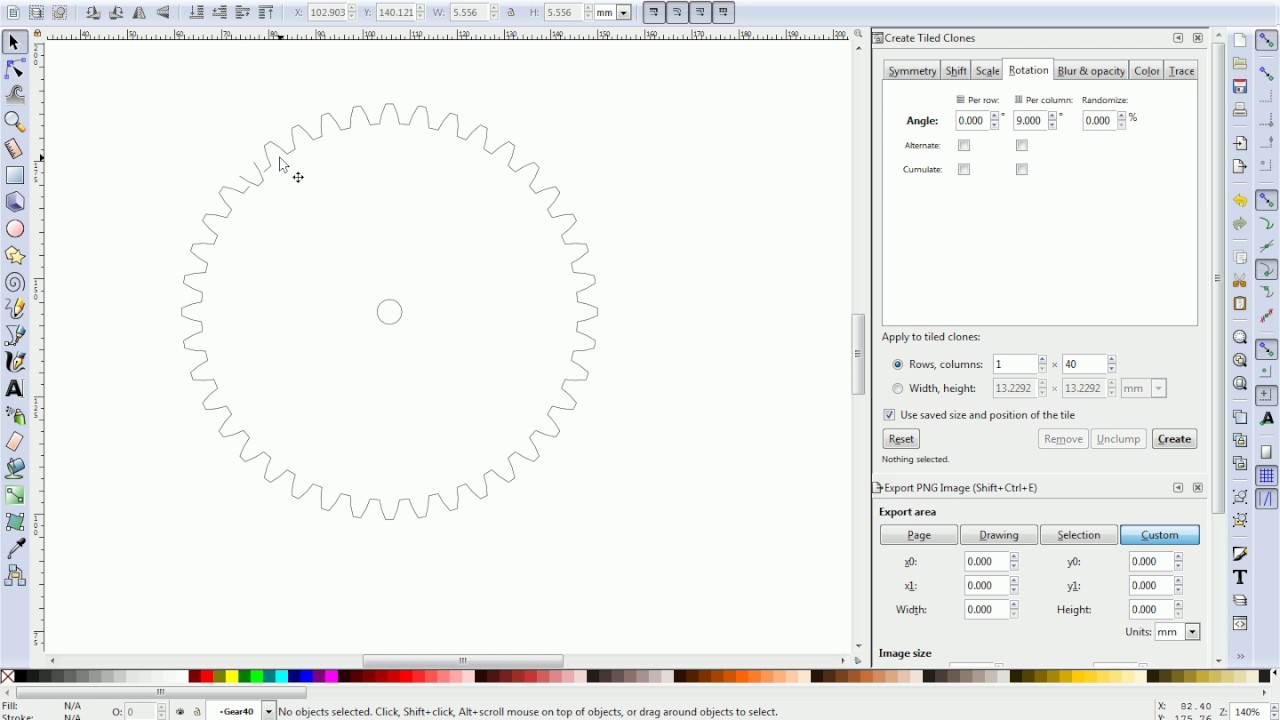Switch to the Shift tab
This screenshot has height=720, width=1280.
[956, 71]
